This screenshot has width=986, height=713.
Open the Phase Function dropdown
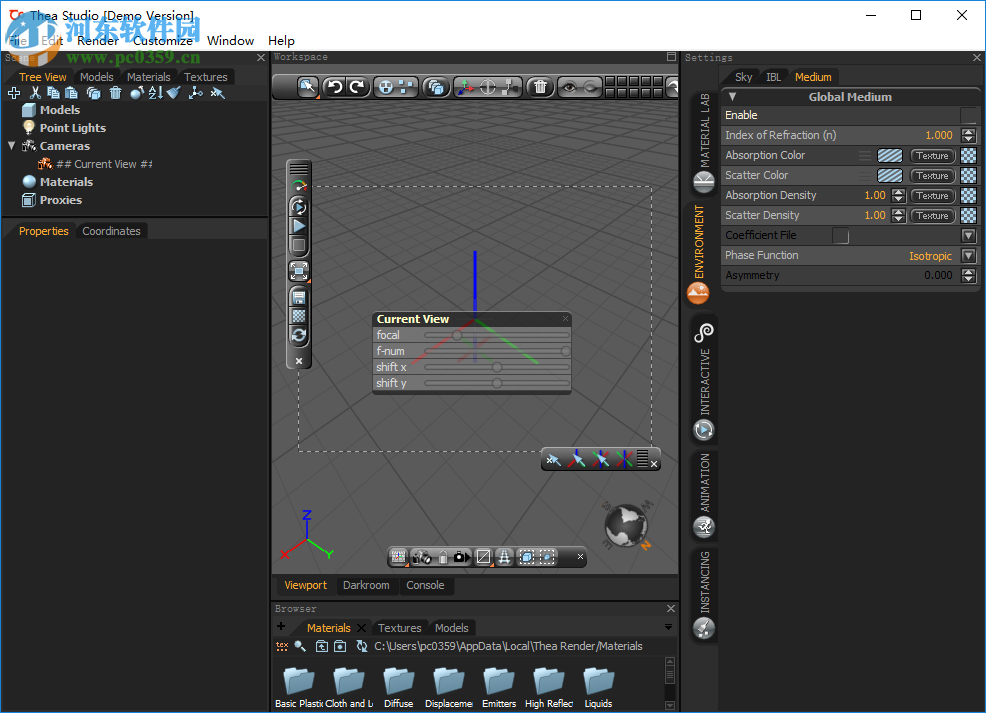[968, 255]
